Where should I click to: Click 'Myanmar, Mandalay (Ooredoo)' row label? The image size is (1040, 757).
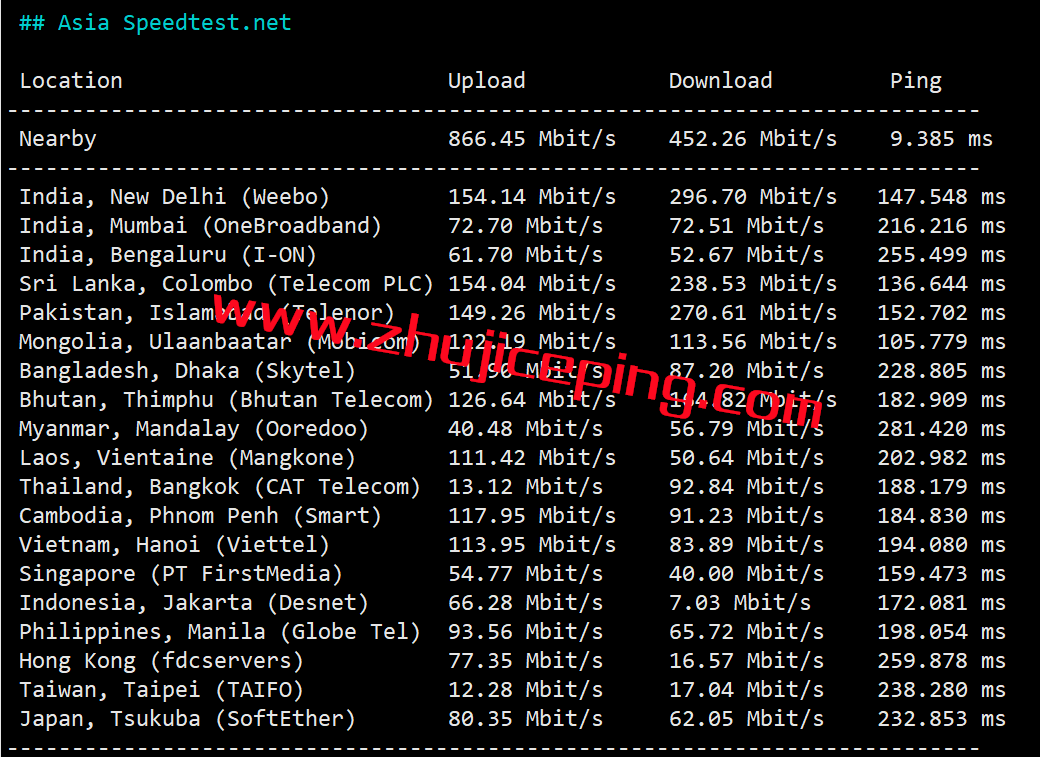coord(194,429)
